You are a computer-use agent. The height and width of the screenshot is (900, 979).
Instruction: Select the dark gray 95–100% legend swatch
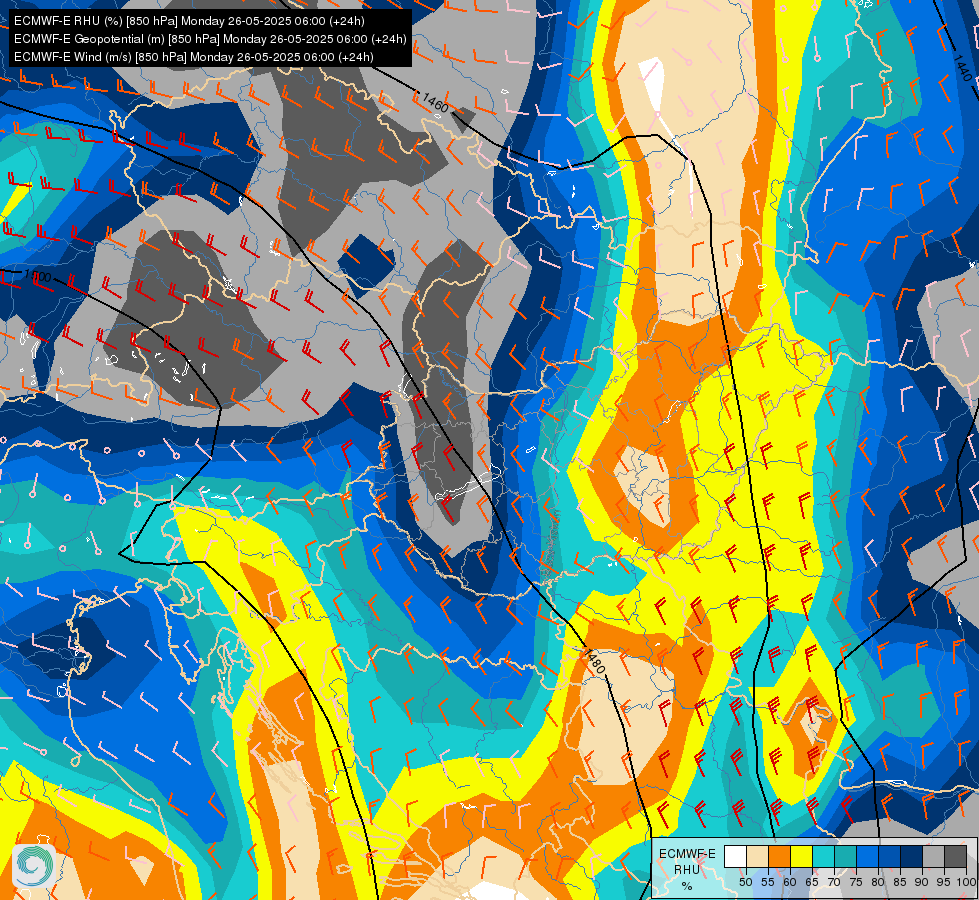[955, 856]
